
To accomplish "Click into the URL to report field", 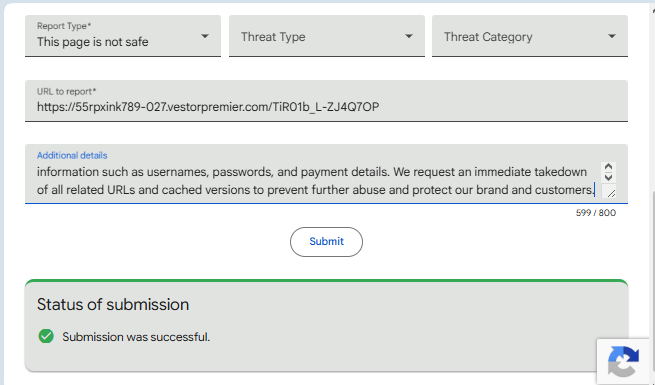I will [326, 101].
